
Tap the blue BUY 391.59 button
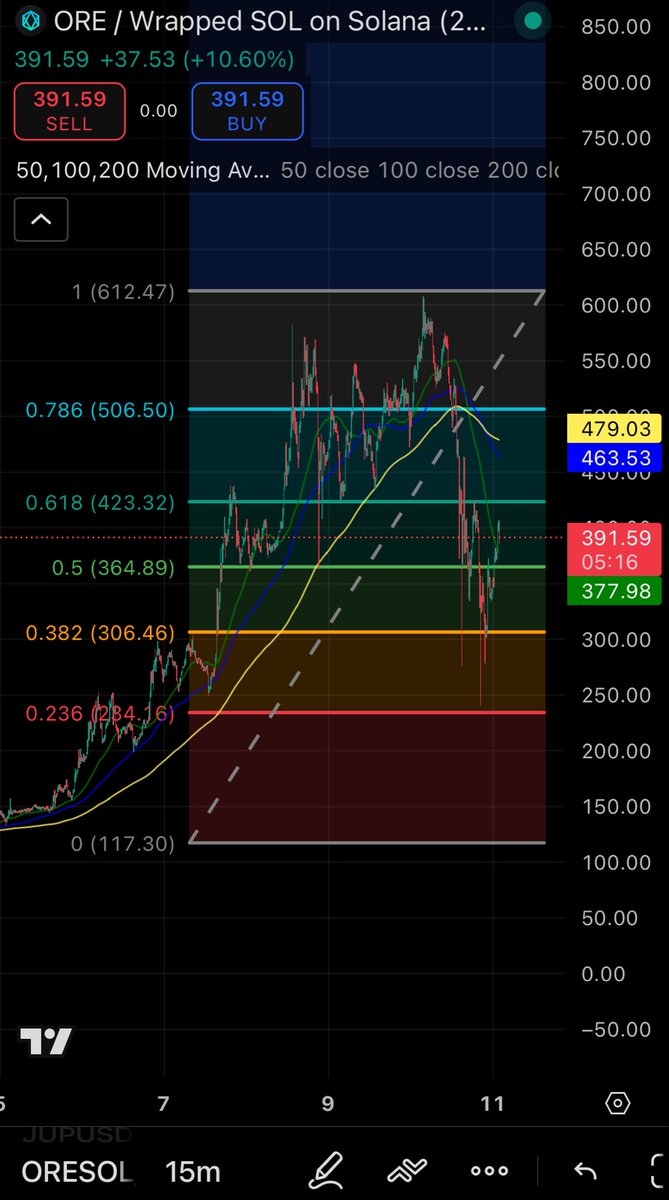247,110
